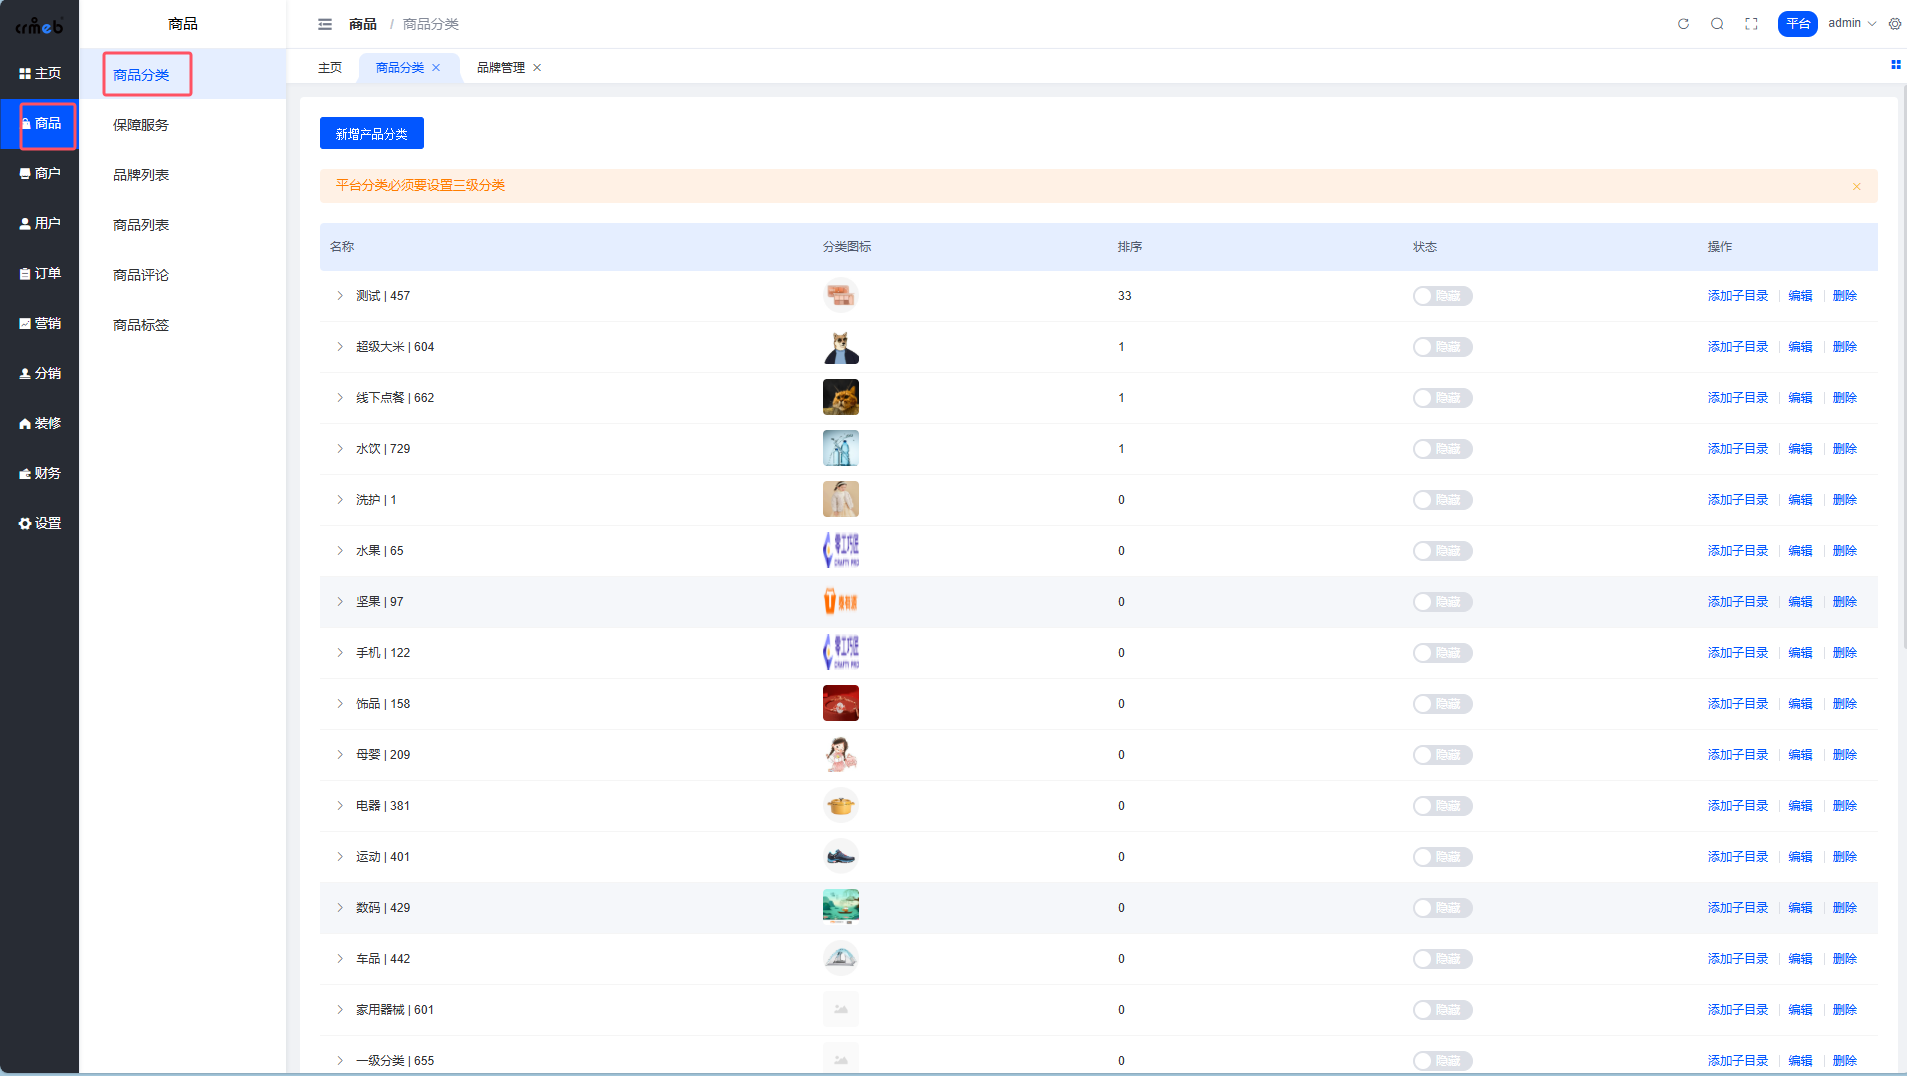Image resolution: width=1907 pixels, height=1076 pixels.
Task: Select 品牌列表 in the submenu
Action: 141,175
